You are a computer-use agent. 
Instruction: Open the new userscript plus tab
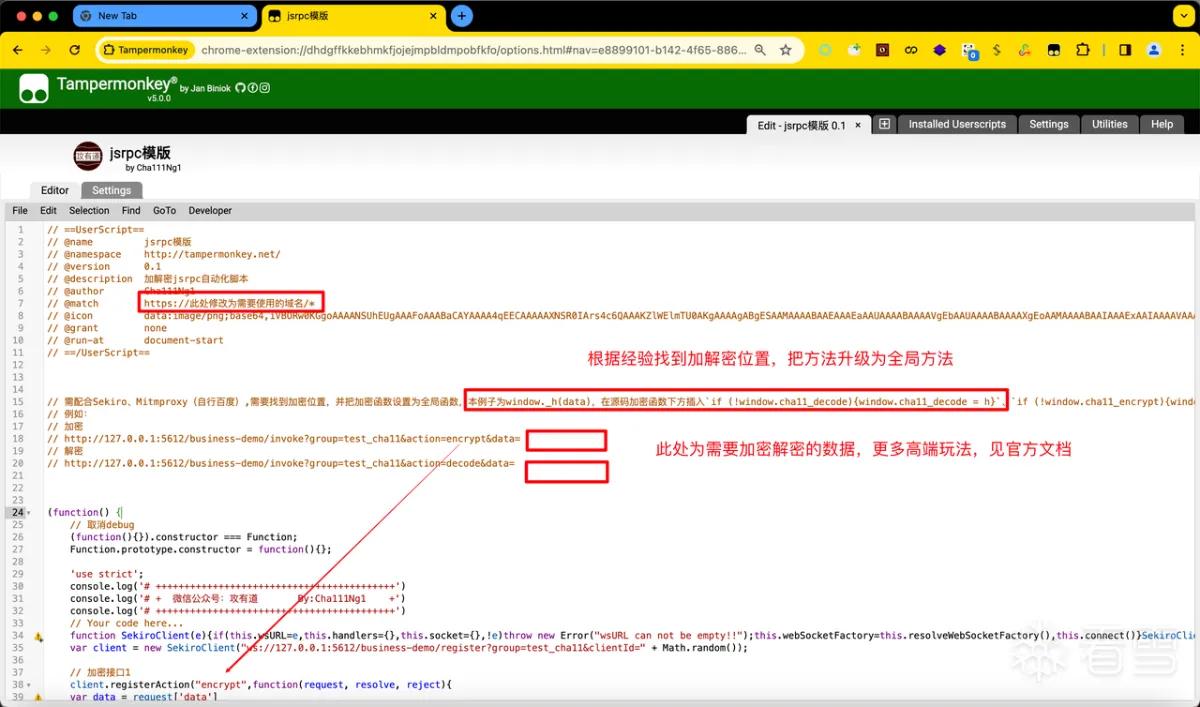tap(884, 124)
